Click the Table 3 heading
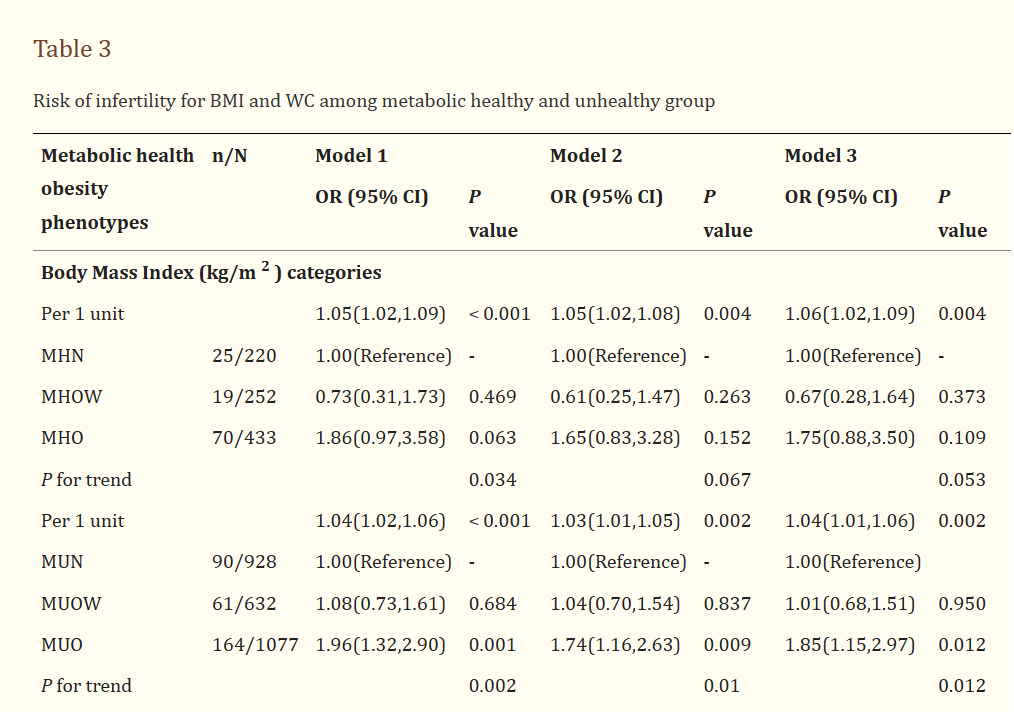The image size is (1014, 712). (x=72, y=49)
